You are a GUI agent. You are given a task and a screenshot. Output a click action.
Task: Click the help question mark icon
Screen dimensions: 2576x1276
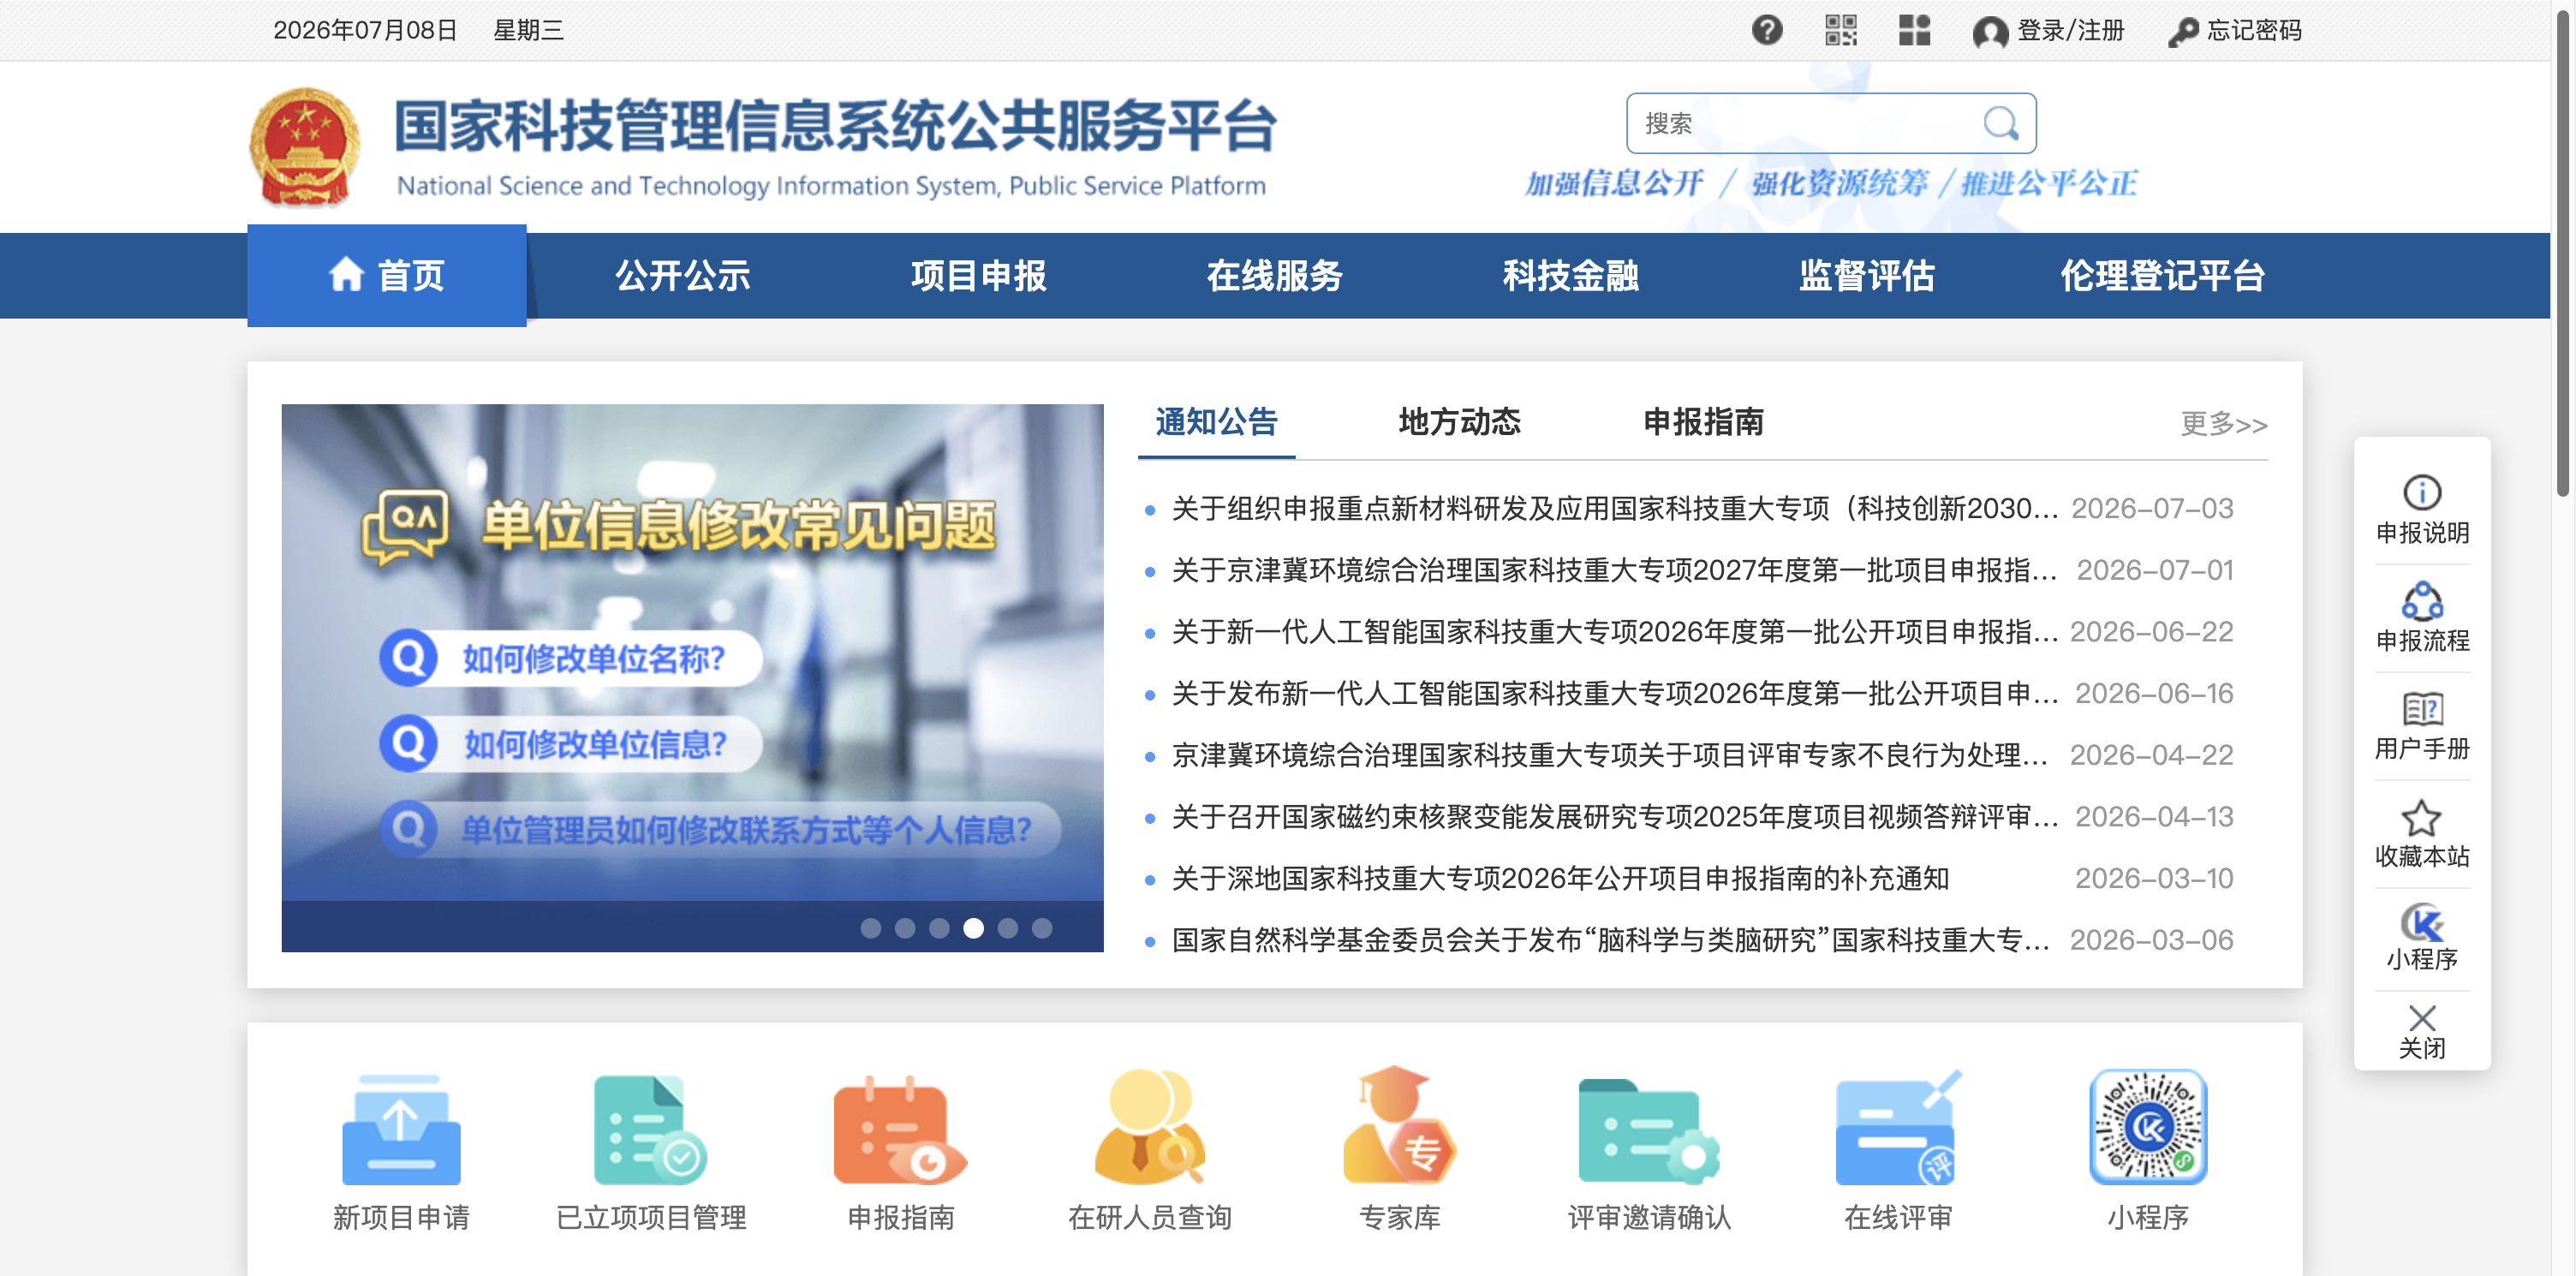(1767, 30)
